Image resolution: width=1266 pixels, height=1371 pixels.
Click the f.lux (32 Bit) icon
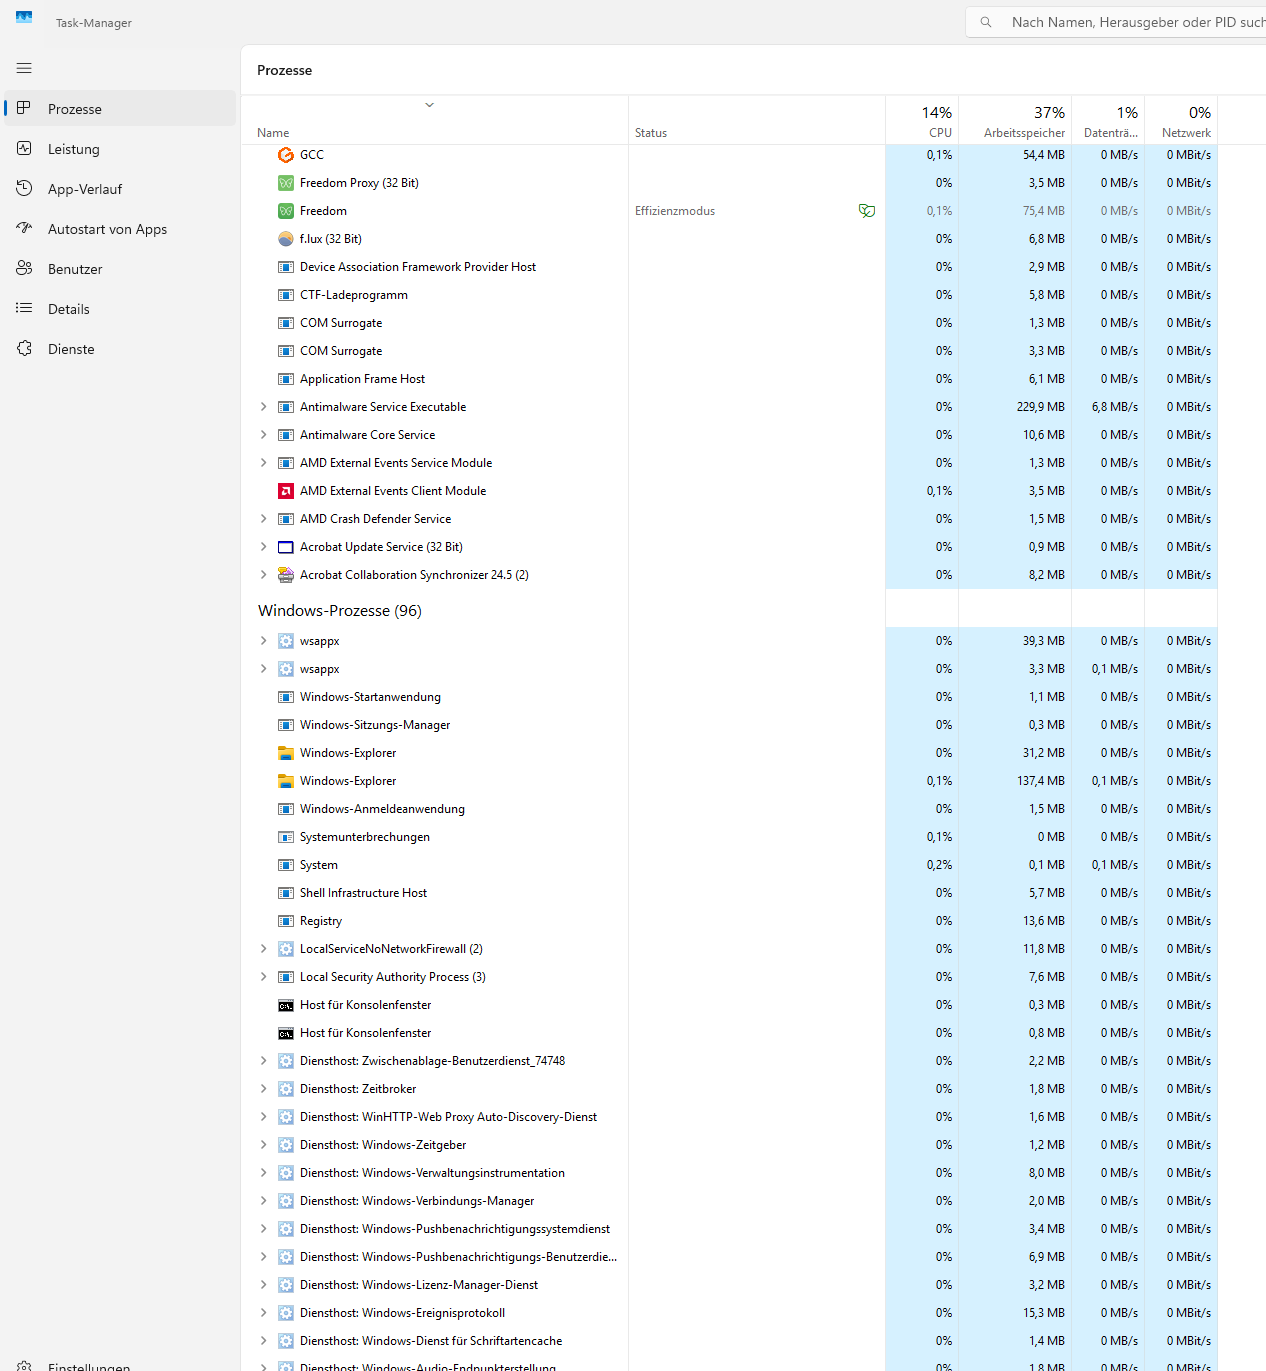(286, 239)
